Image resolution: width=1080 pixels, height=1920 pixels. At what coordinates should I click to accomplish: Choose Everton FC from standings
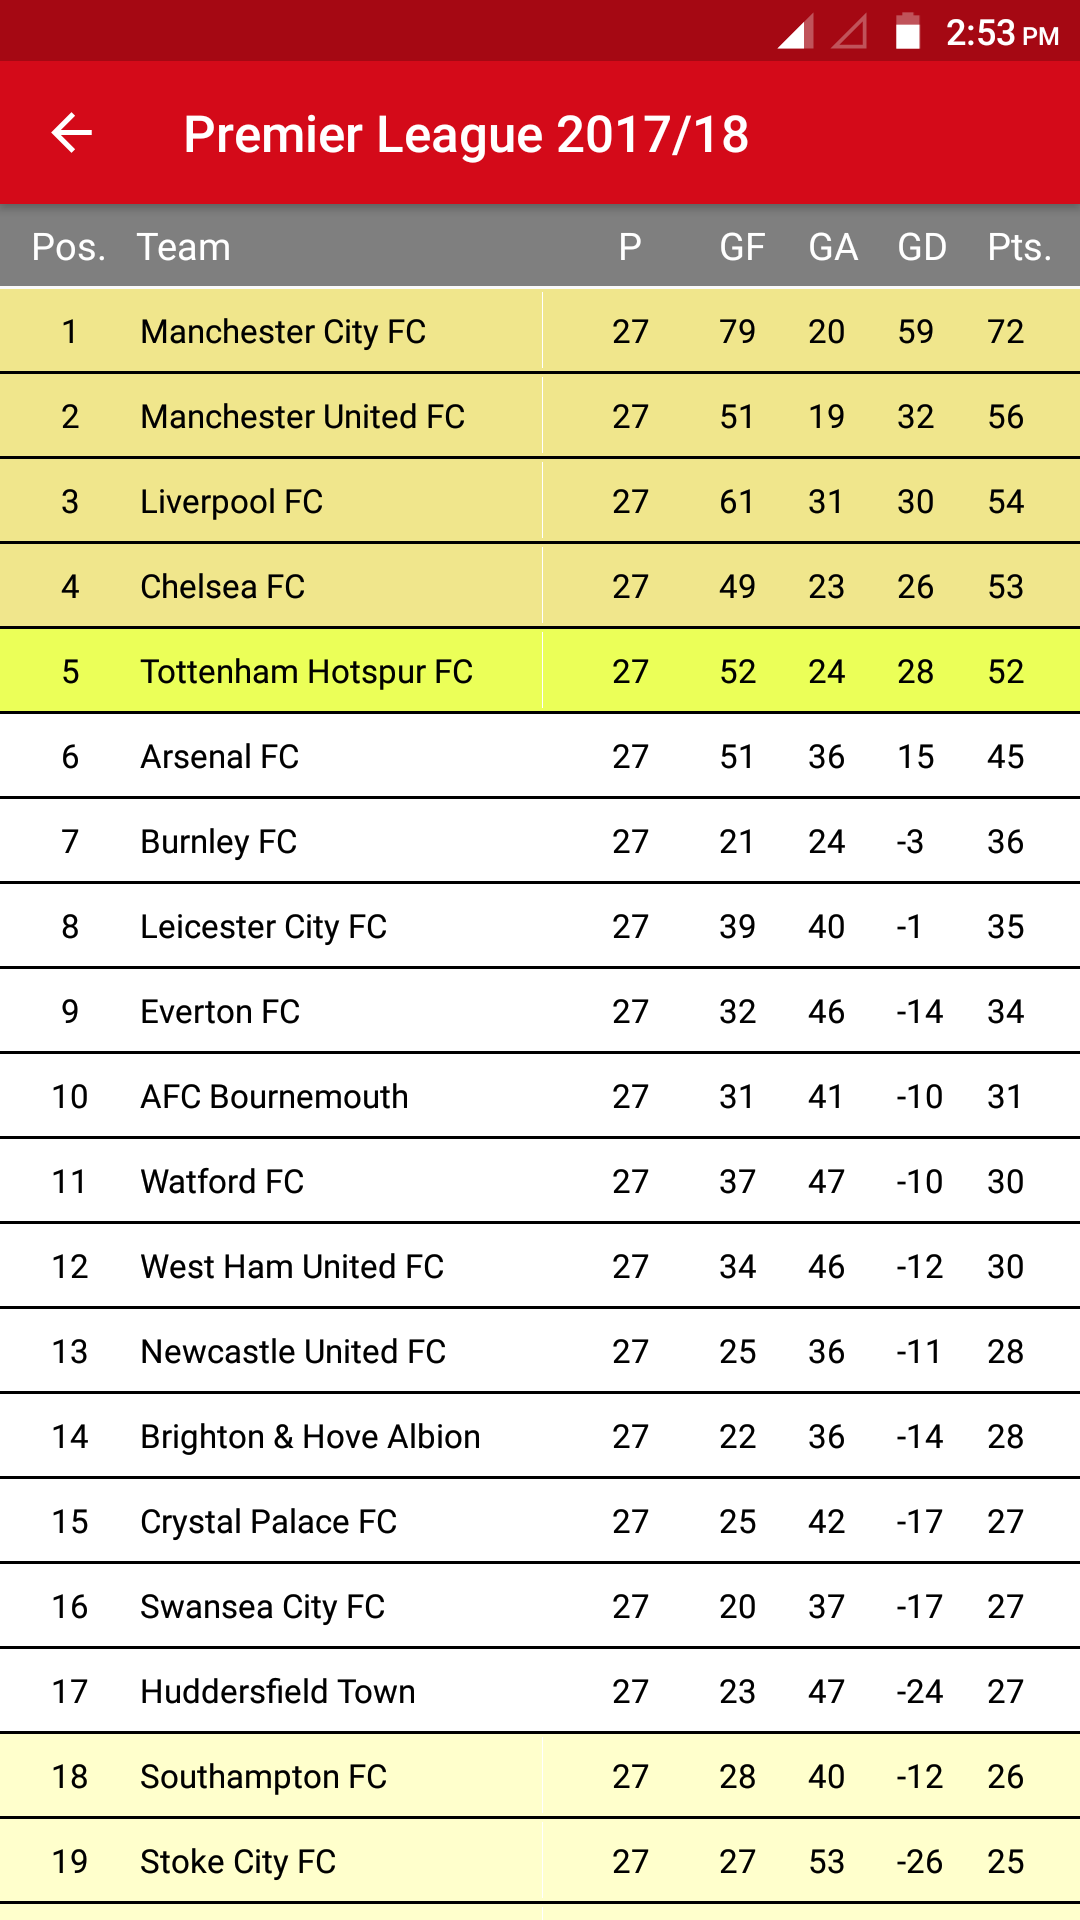(x=220, y=1011)
